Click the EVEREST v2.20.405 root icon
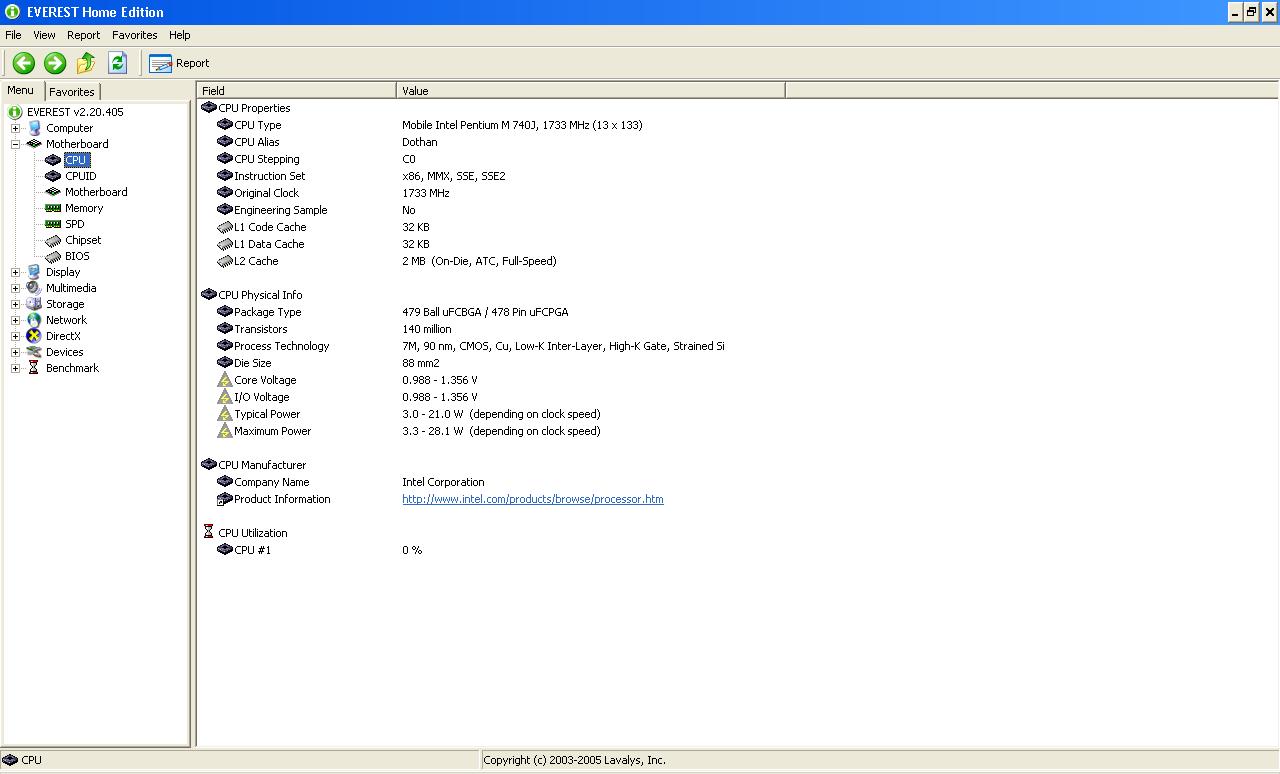This screenshot has height=774, width=1280. tap(15, 112)
